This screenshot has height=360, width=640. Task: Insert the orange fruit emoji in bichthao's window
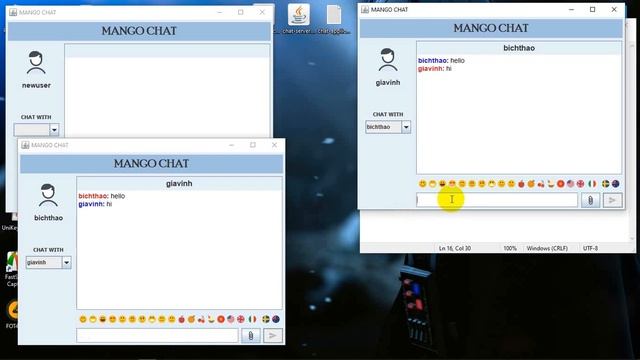(191, 319)
